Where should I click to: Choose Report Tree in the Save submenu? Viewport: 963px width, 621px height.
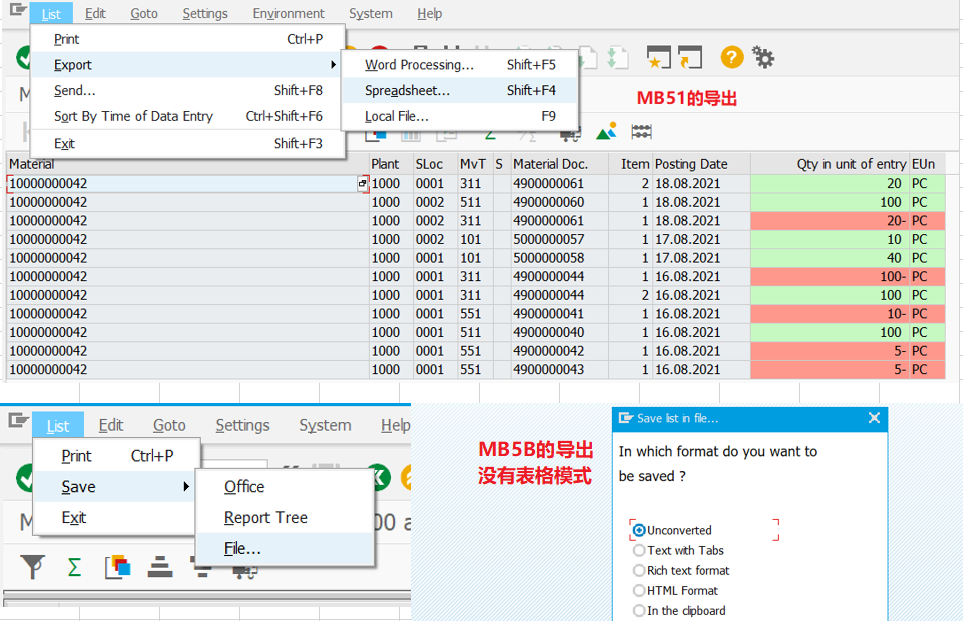tap(284, 517)
